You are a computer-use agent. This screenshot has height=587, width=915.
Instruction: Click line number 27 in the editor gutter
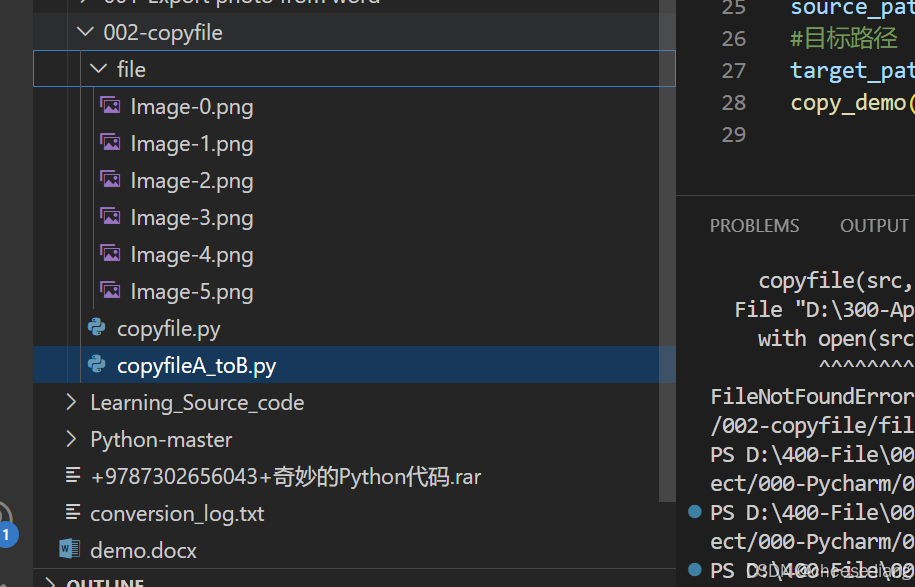(734, 70)
